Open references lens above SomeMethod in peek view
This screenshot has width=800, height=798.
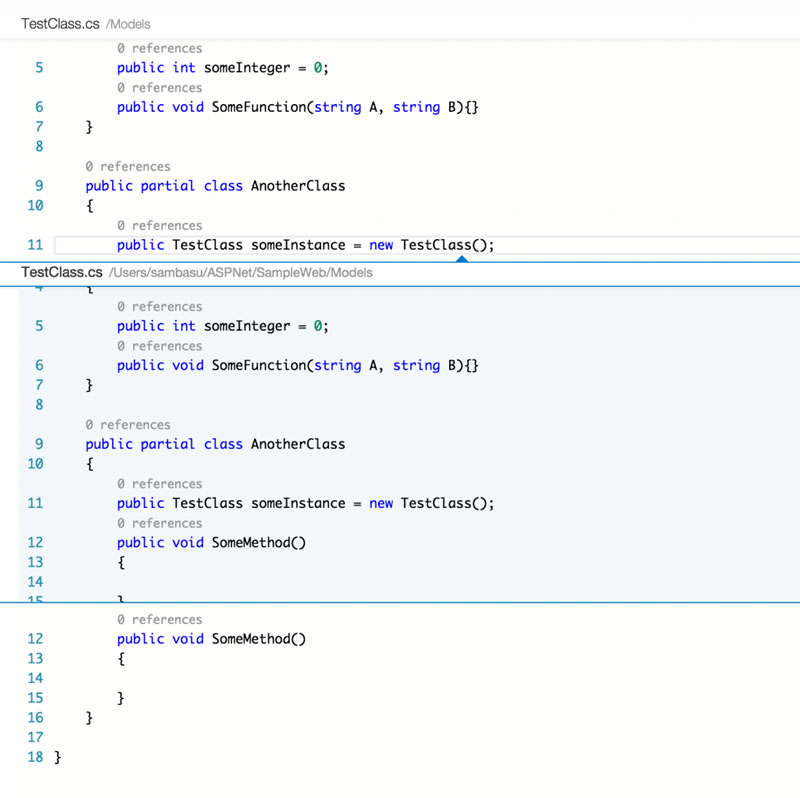159,523
